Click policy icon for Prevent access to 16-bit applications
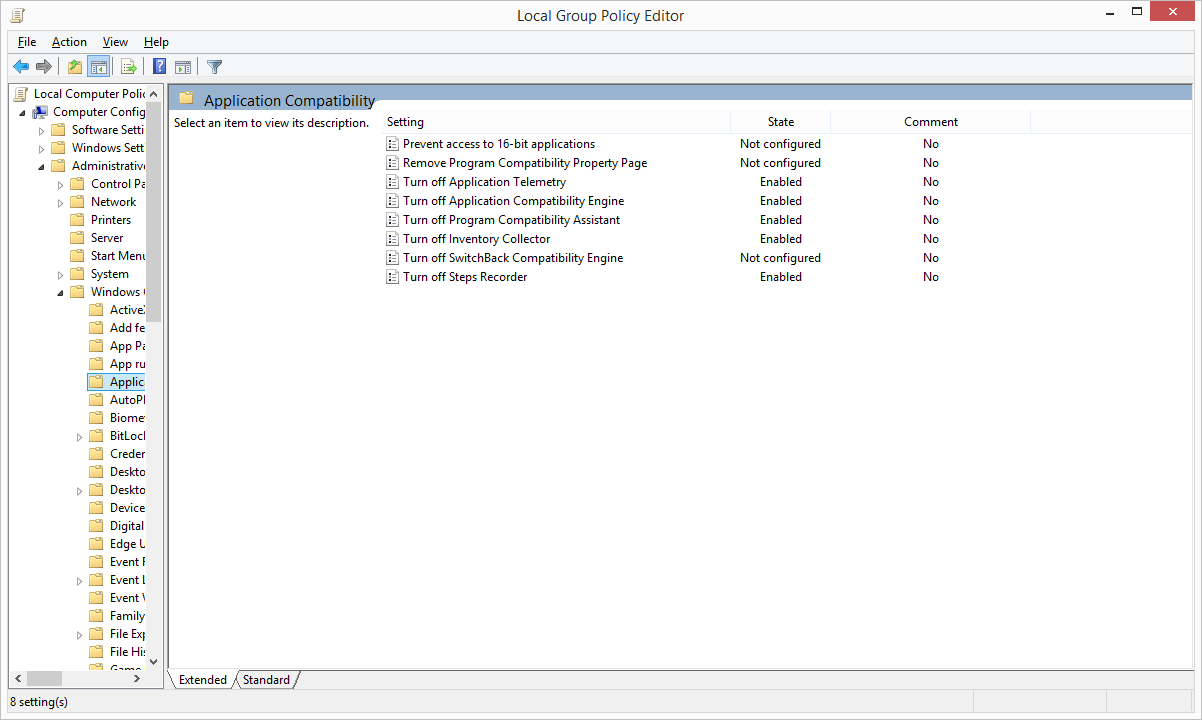The width and height of the screenshot is (1202, 720). pyautogui.click(x=392, y=144)
